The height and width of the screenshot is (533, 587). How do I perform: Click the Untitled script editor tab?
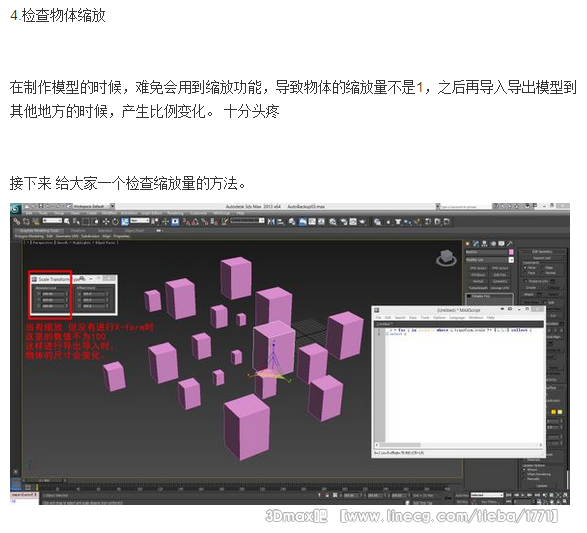coord(384,324)
